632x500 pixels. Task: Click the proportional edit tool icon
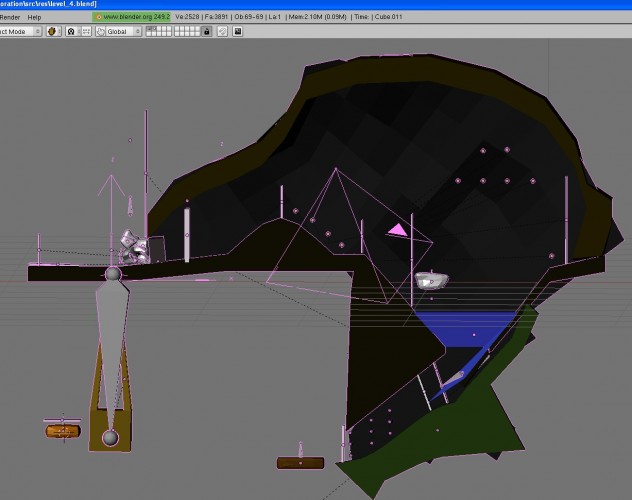(222, 31)
